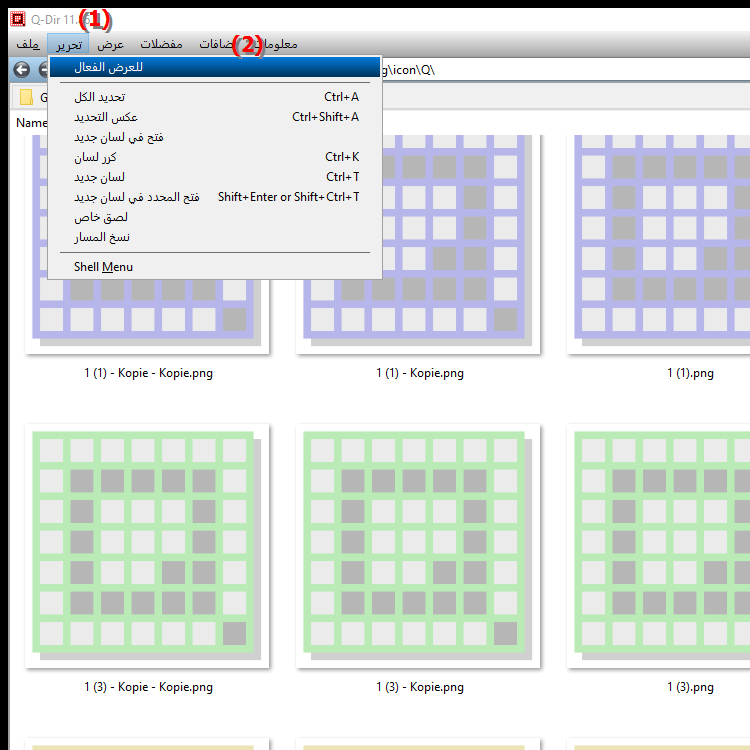
Task: Select green thumbnail of 1 (3) - Kopie.png
Action: tap(418, 546)
